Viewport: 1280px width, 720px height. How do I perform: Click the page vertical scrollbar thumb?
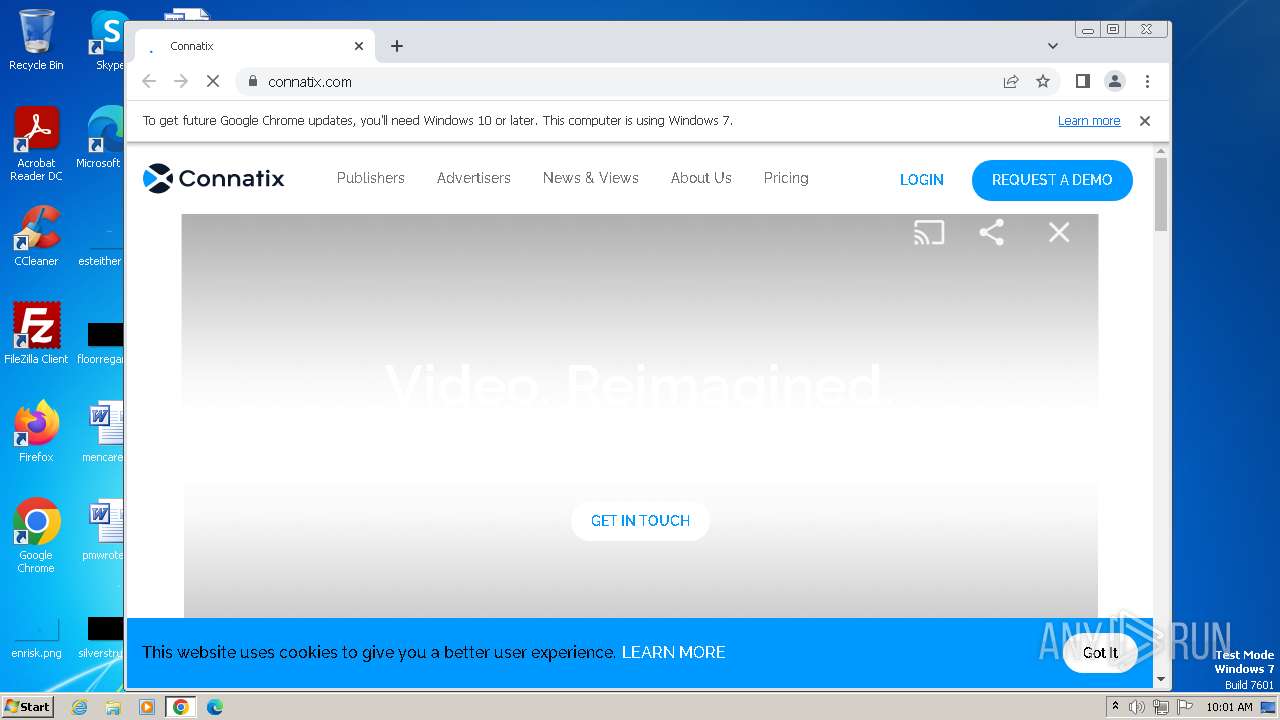click(x=1161, y=194)
